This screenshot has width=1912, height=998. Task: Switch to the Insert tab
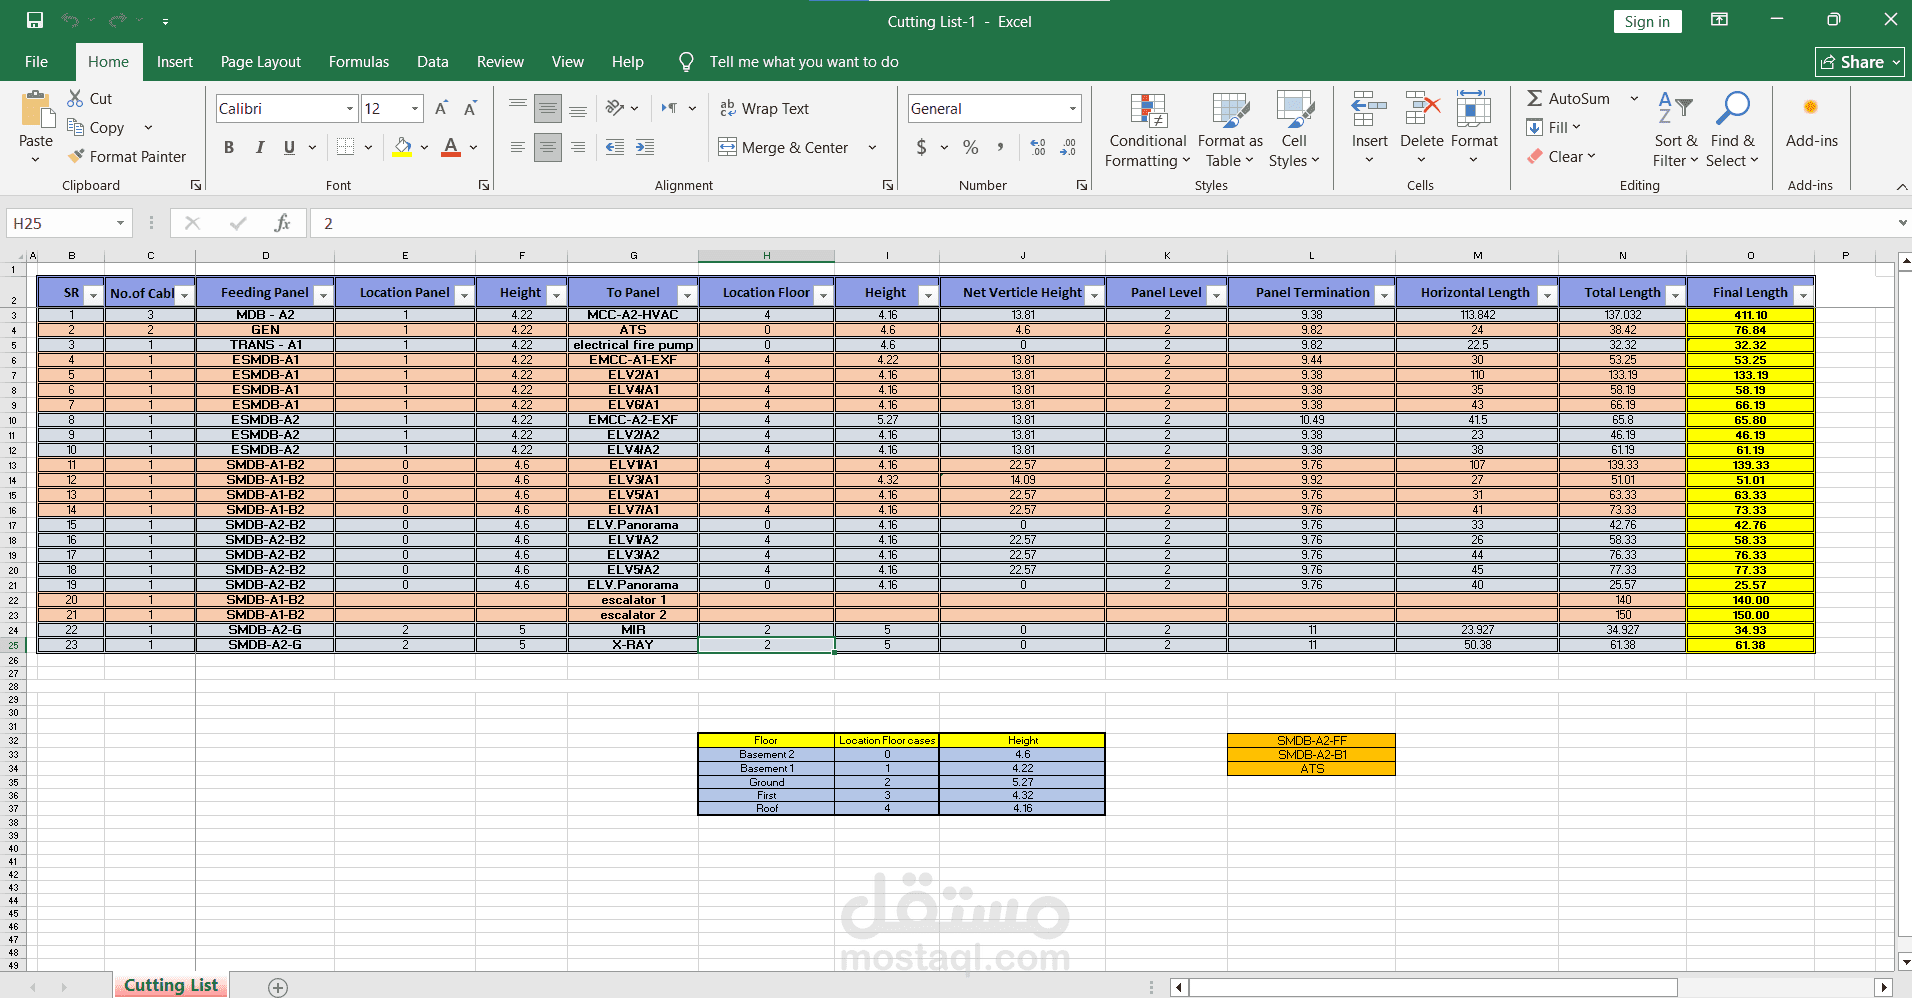coord(175,61)
